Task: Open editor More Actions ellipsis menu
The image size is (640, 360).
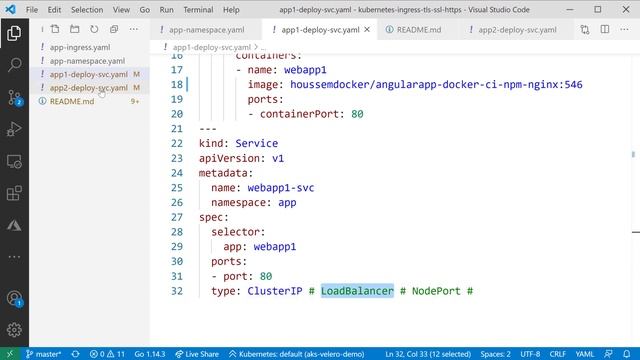Action: point(624,29)
